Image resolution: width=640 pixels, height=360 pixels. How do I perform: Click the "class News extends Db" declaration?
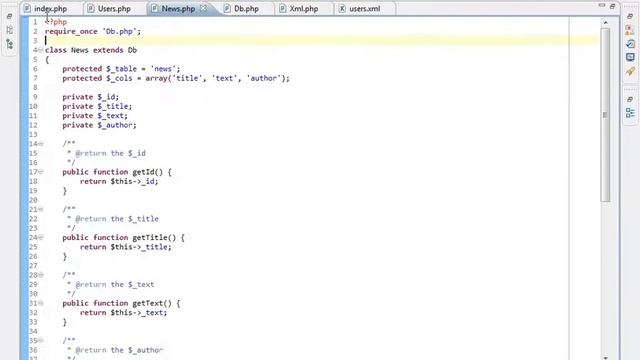click(91, 50)
